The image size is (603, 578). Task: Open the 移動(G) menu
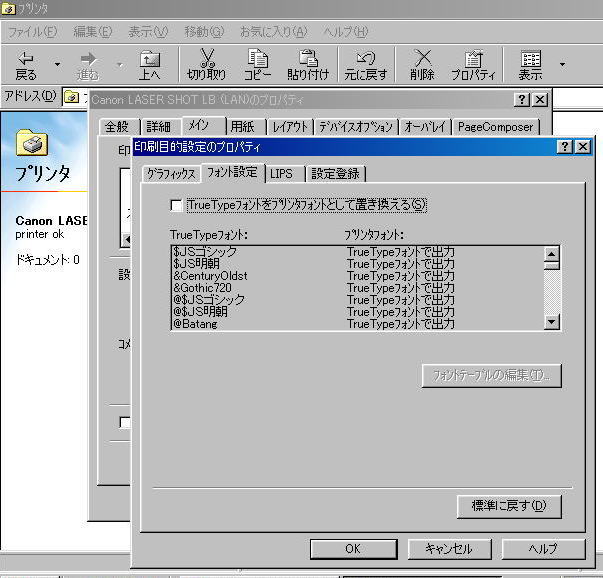coord(204,32)
